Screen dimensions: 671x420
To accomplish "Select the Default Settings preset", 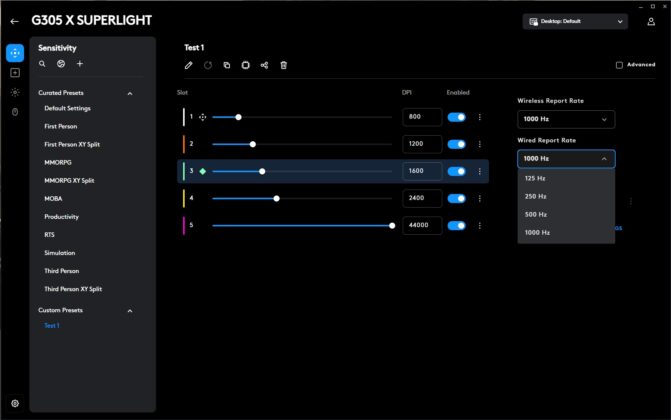I will pyautogui.click(x=68, y=108).
